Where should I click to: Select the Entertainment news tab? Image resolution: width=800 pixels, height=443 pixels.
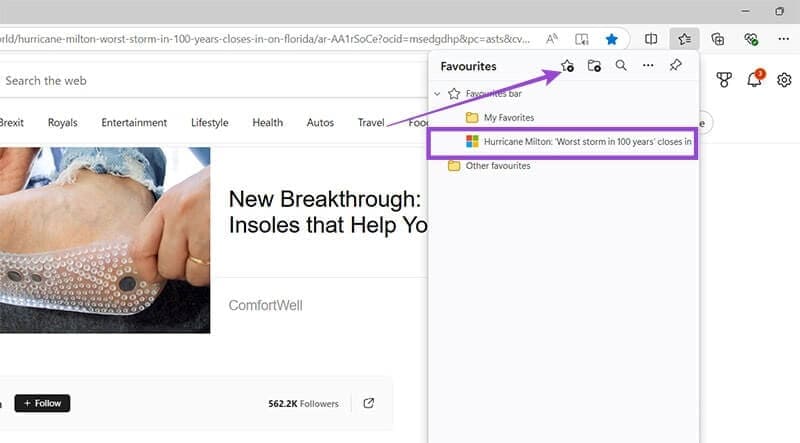pos(134,123)
